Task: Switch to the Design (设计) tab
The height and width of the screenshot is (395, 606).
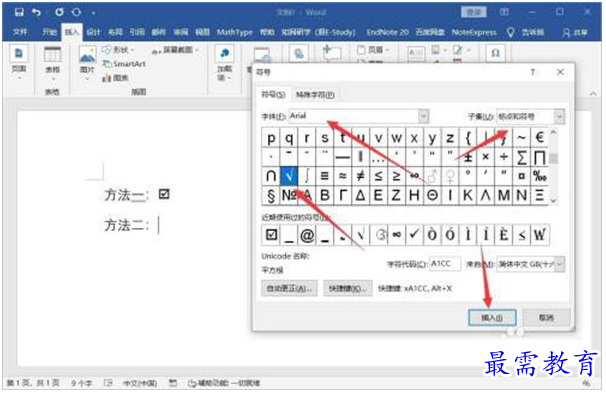Action: [93, 32]
